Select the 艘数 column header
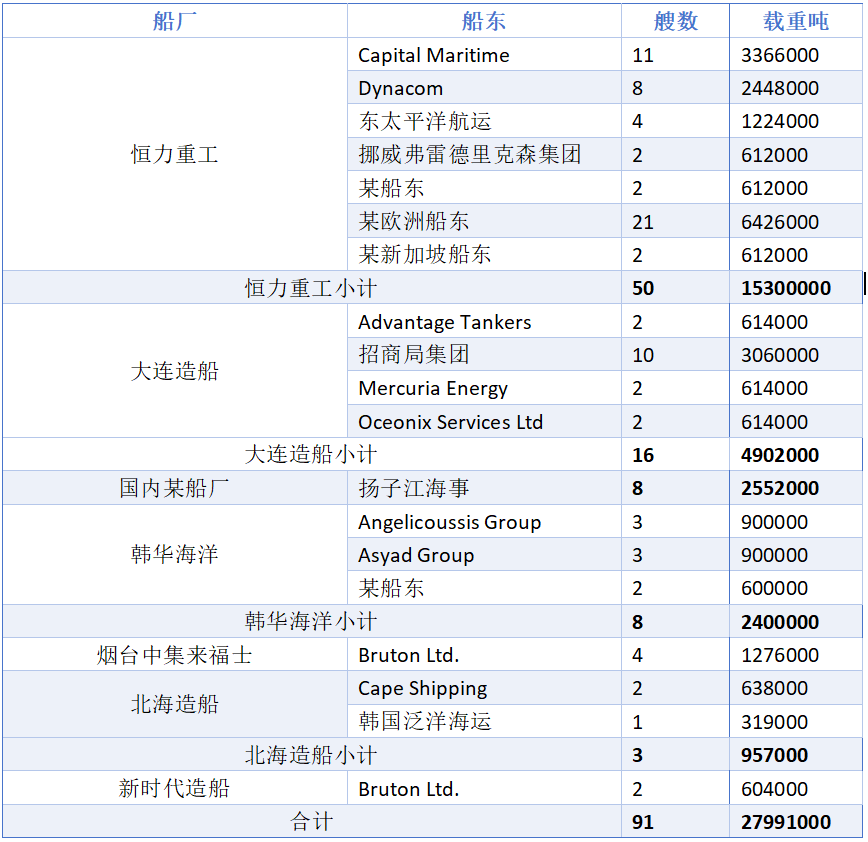868x842 pixels. coord(675,21)
